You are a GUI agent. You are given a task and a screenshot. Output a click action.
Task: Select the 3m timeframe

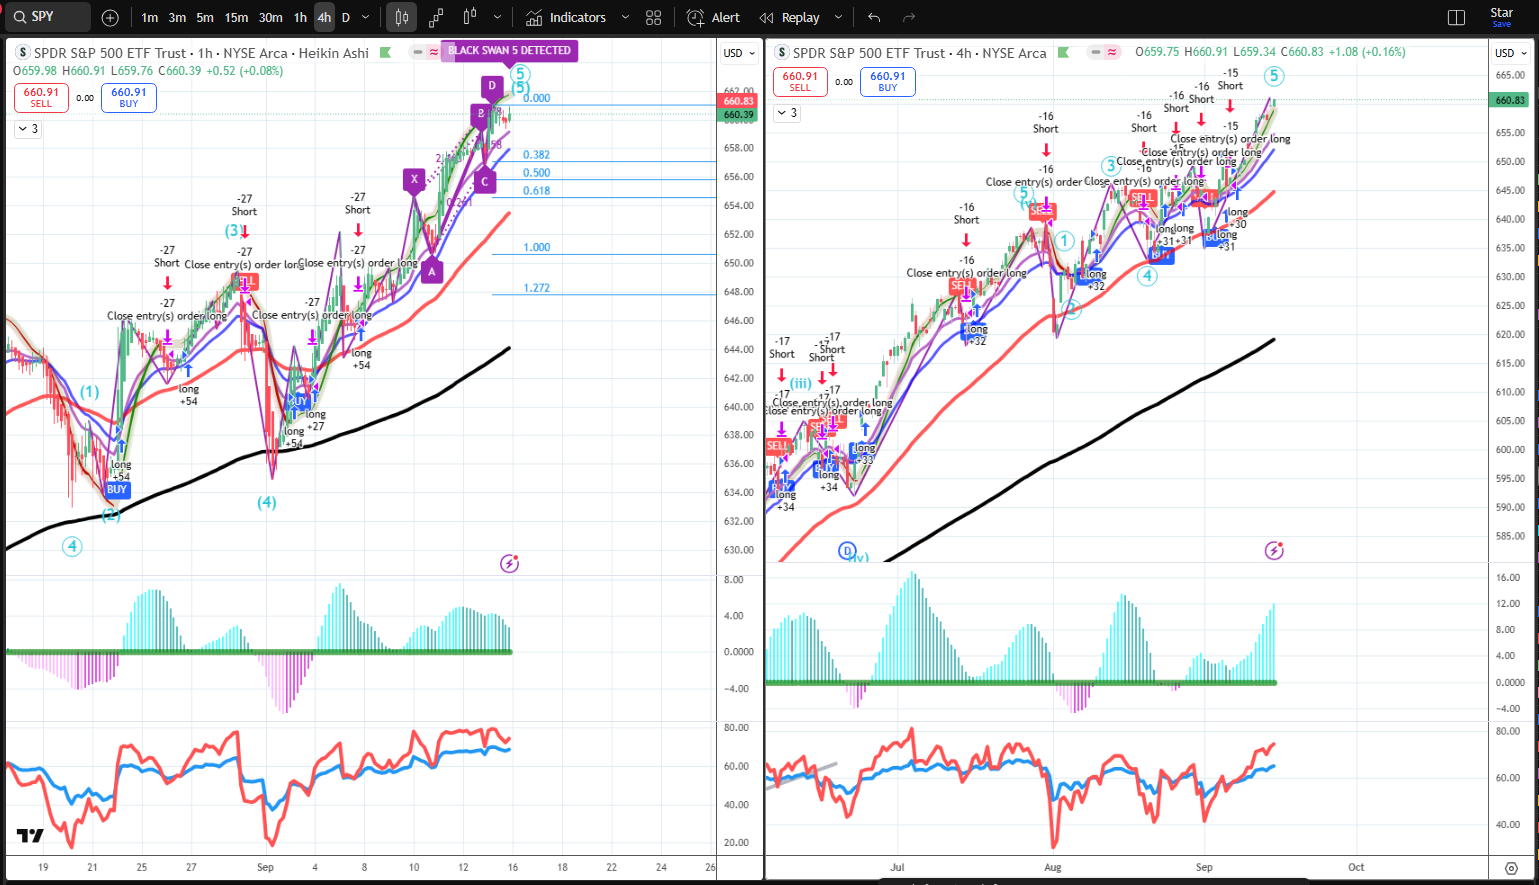tap(177, 17)
